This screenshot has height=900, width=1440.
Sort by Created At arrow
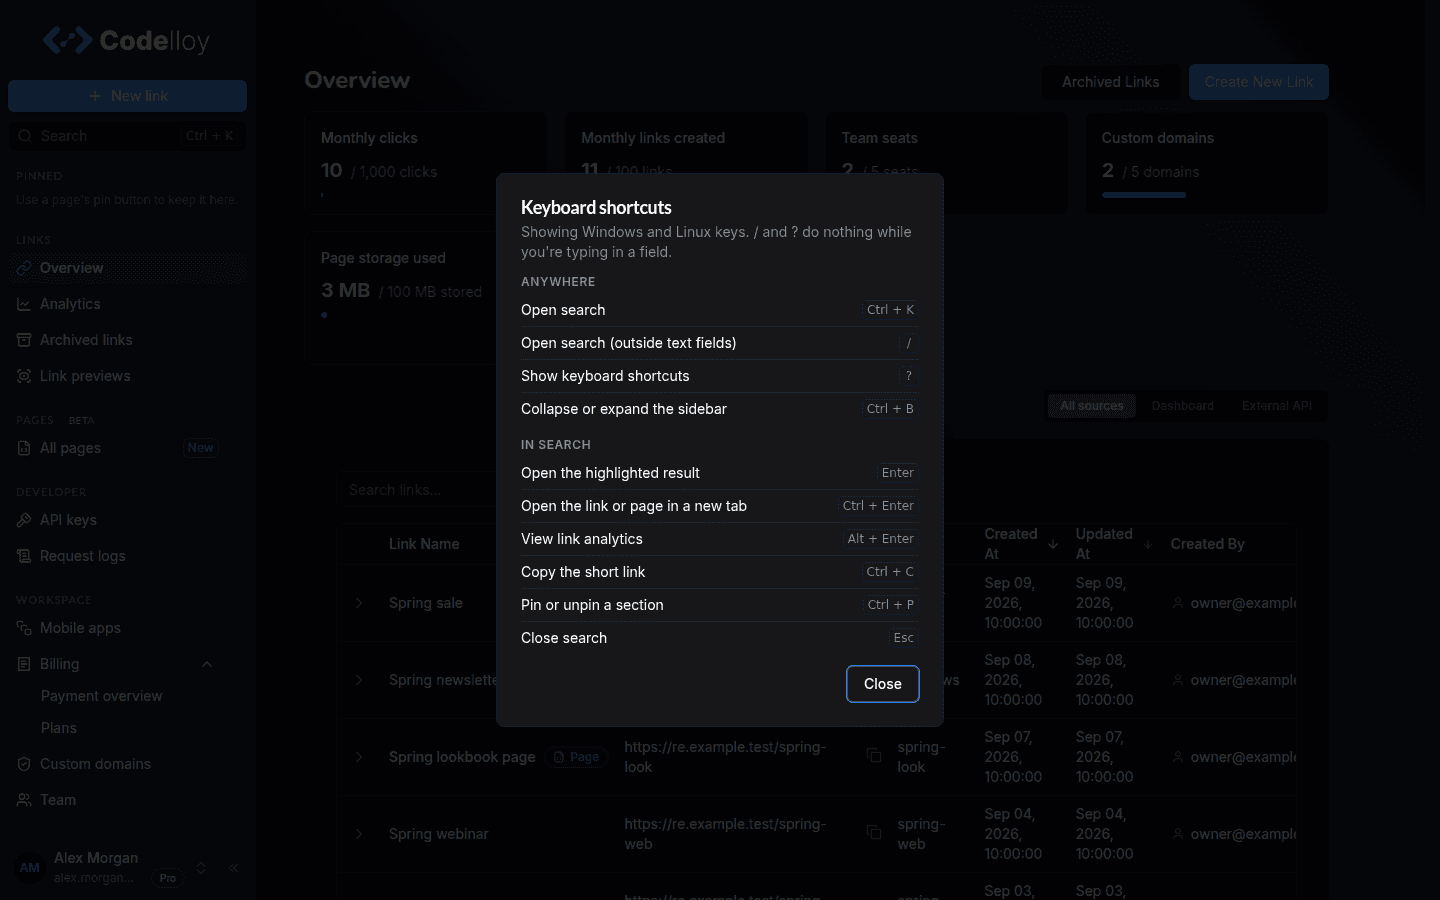click(1053, 544)
